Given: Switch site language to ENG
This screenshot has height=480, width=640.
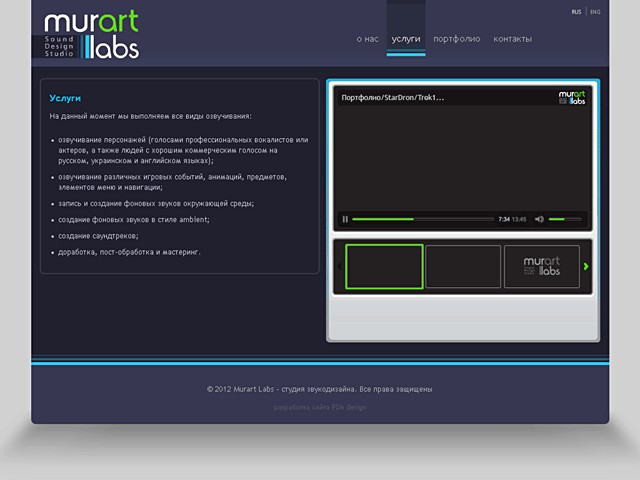Looking at the screenshot, I should [595, 12].
